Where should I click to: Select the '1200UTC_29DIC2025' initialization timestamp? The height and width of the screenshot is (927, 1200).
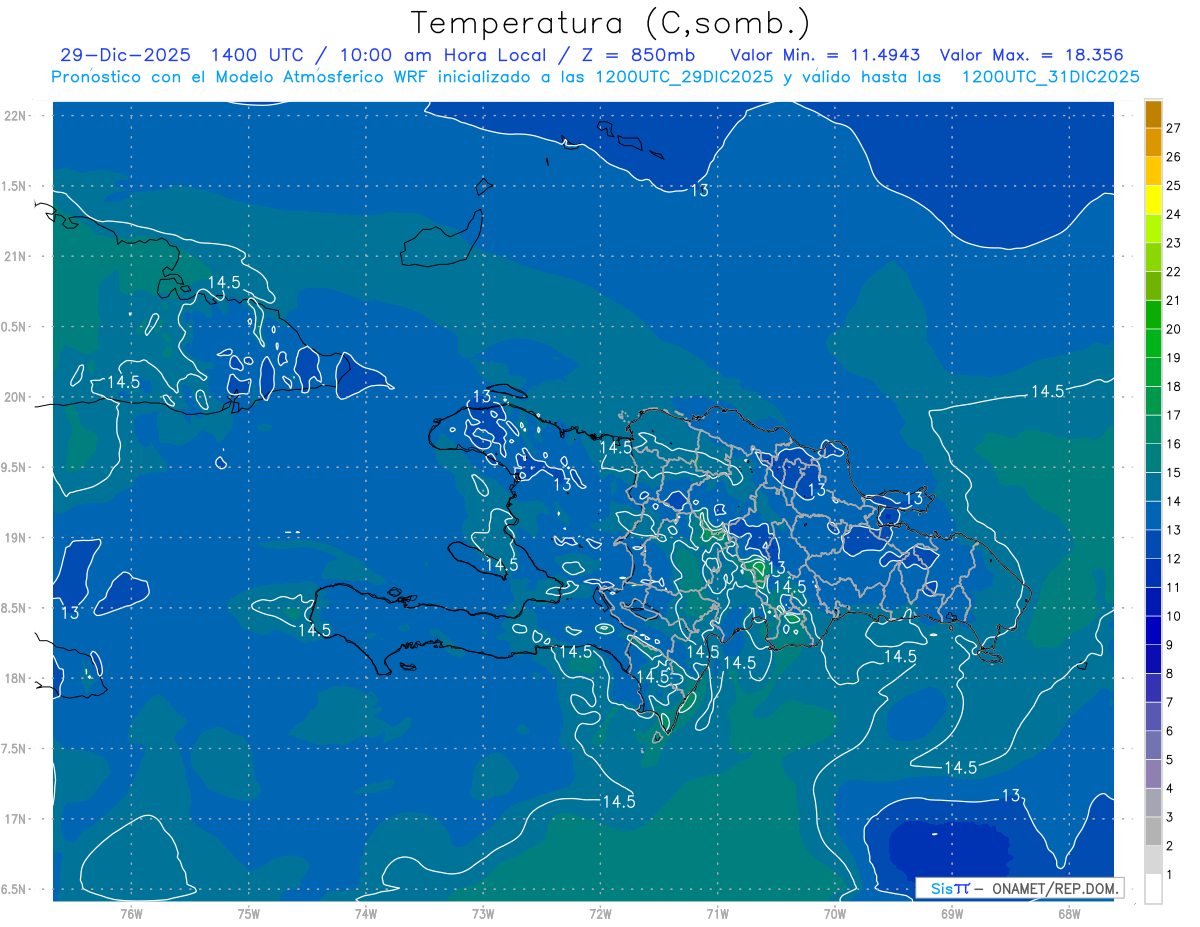tap(682, 77)
